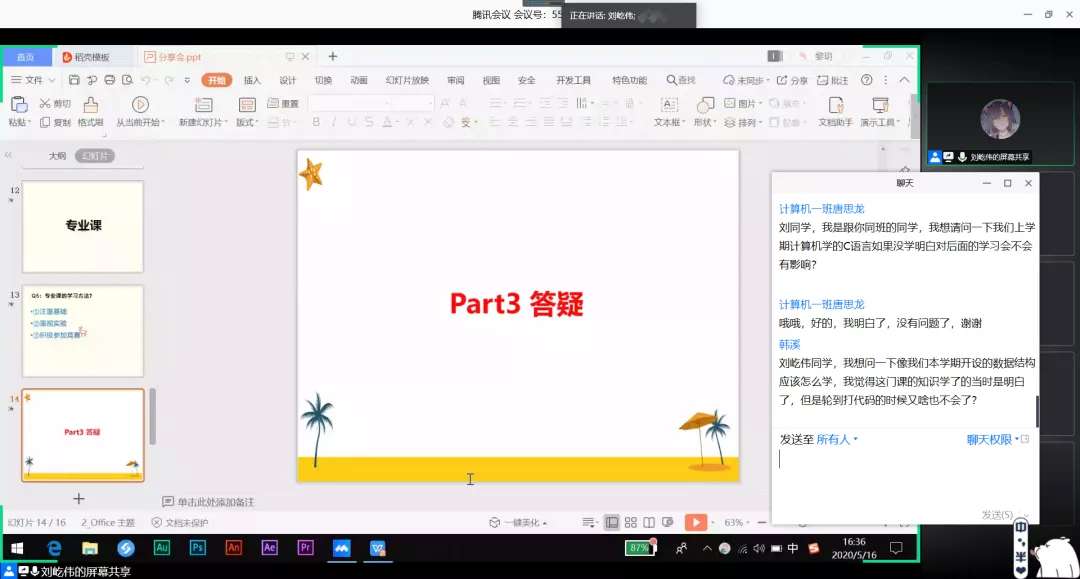This screenshot has width=1080, height=579.
Task: Switch to the 插入 ribbon tab
Action: [x=252, y=80]
